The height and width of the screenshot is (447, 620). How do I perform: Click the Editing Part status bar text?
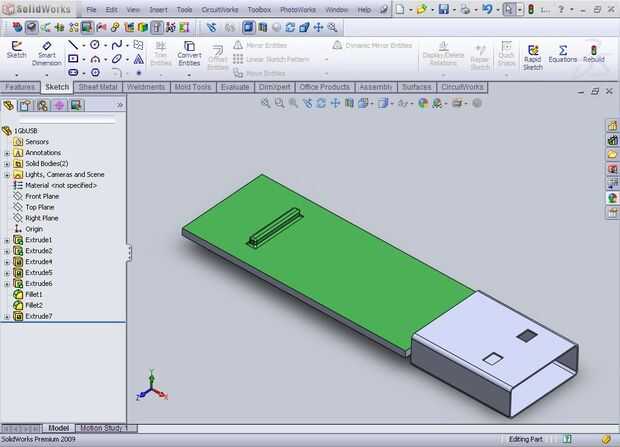coord(525,439)
